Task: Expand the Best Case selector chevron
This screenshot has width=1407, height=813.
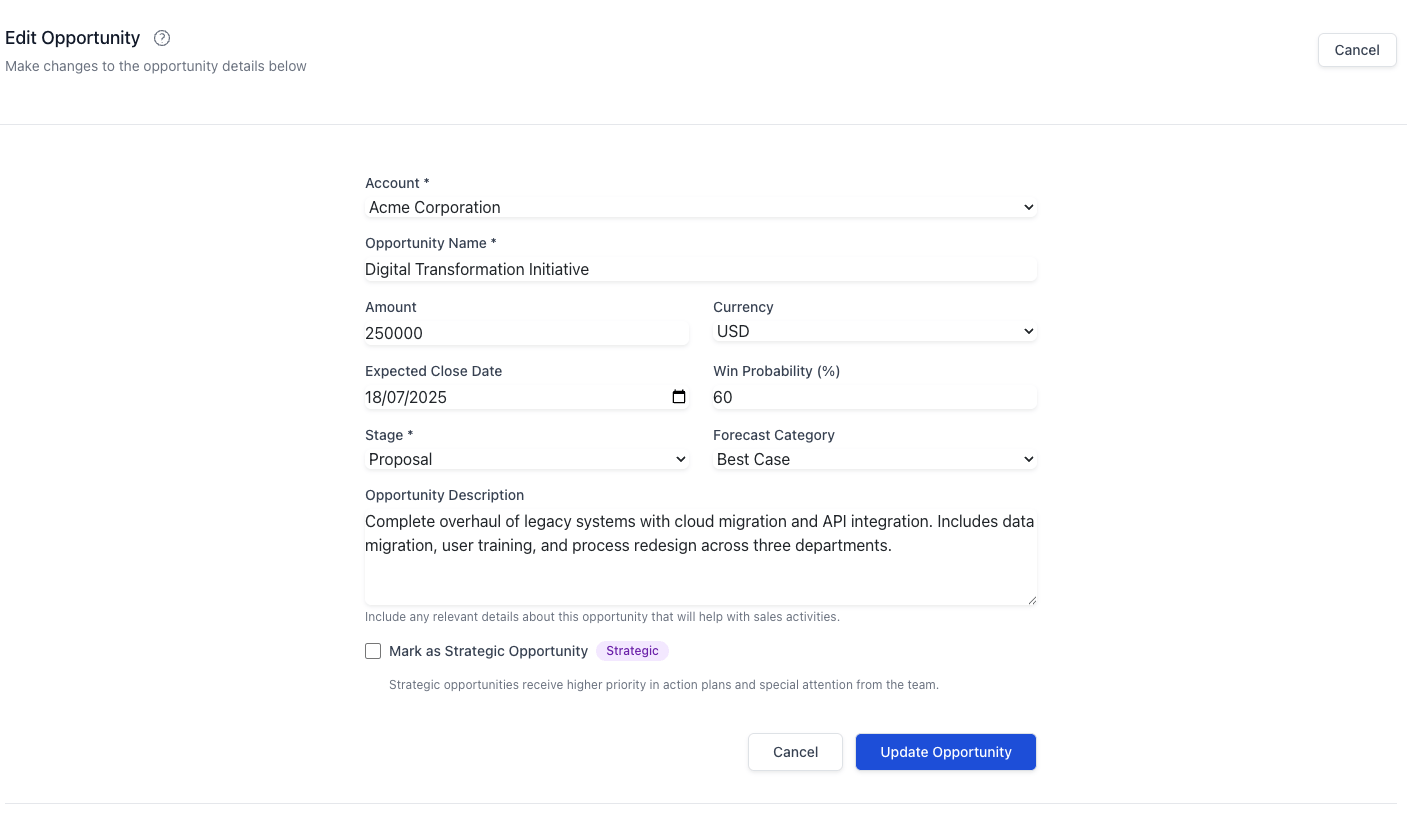Action: click(1028, 459)
